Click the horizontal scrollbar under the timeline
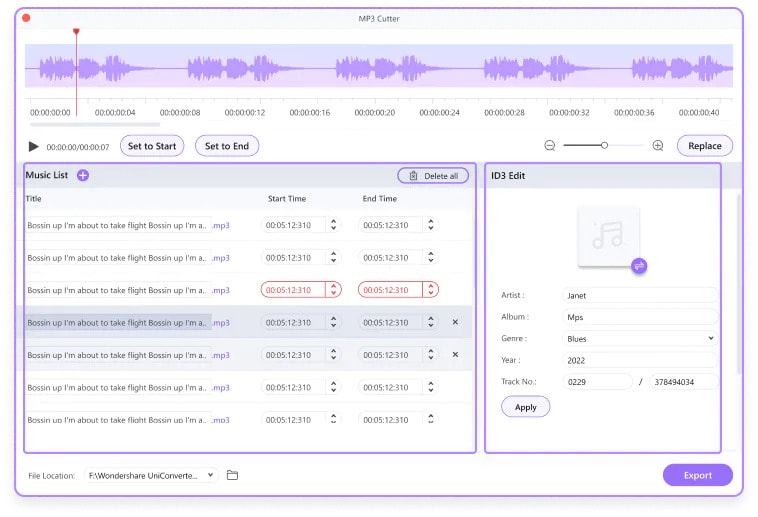The height and width of the screenshot is (517, 758). point(95,125)
